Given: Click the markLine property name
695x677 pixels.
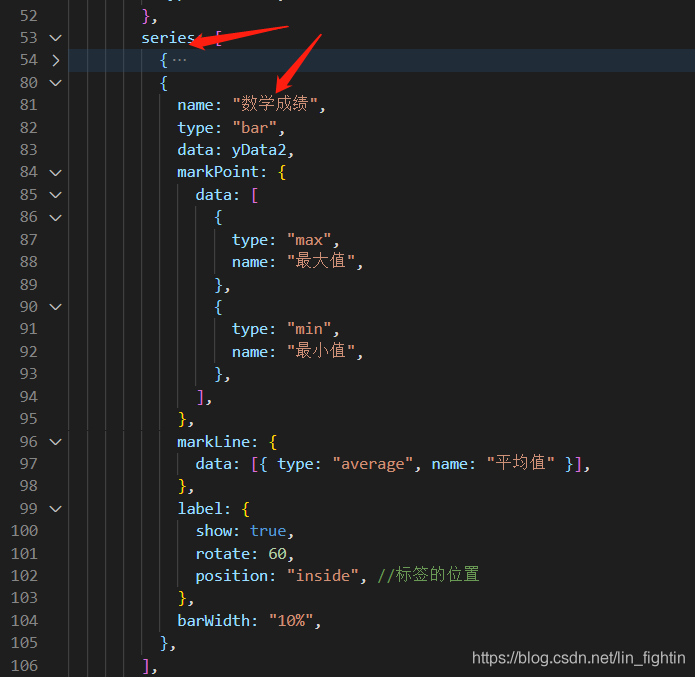Looking at the screenshot, I should coord(213,442).
